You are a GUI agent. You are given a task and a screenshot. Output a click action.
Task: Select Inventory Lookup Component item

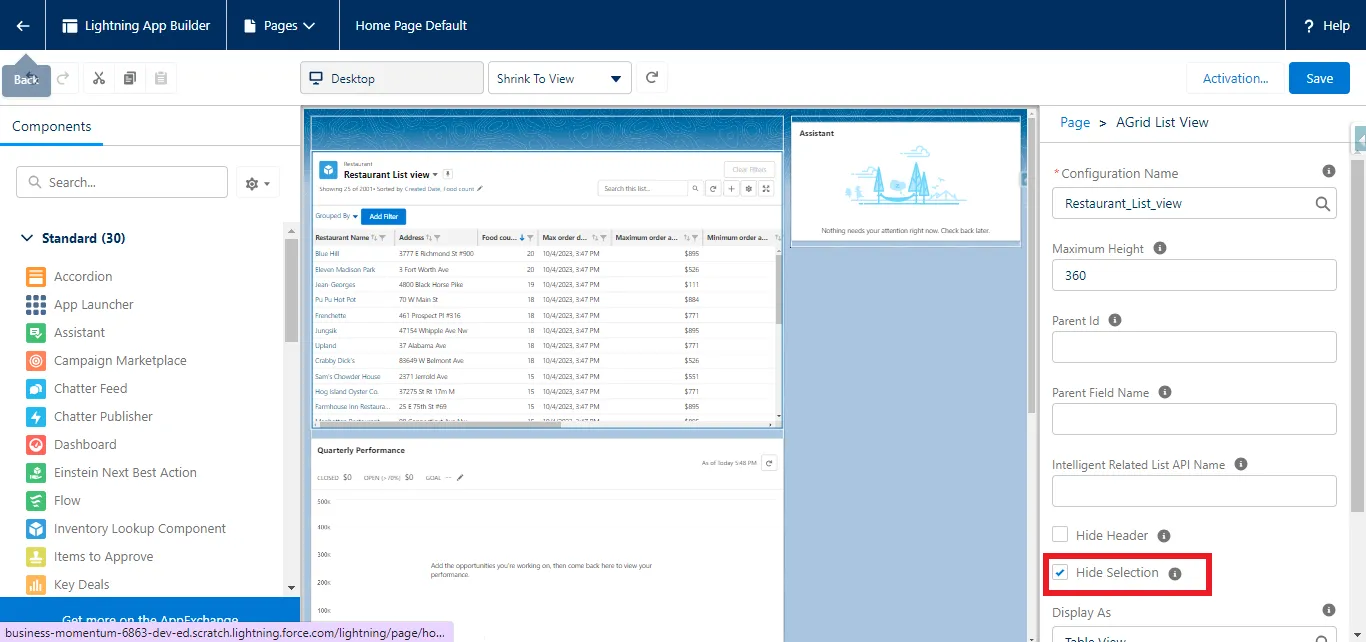click(x=126, y=529)
